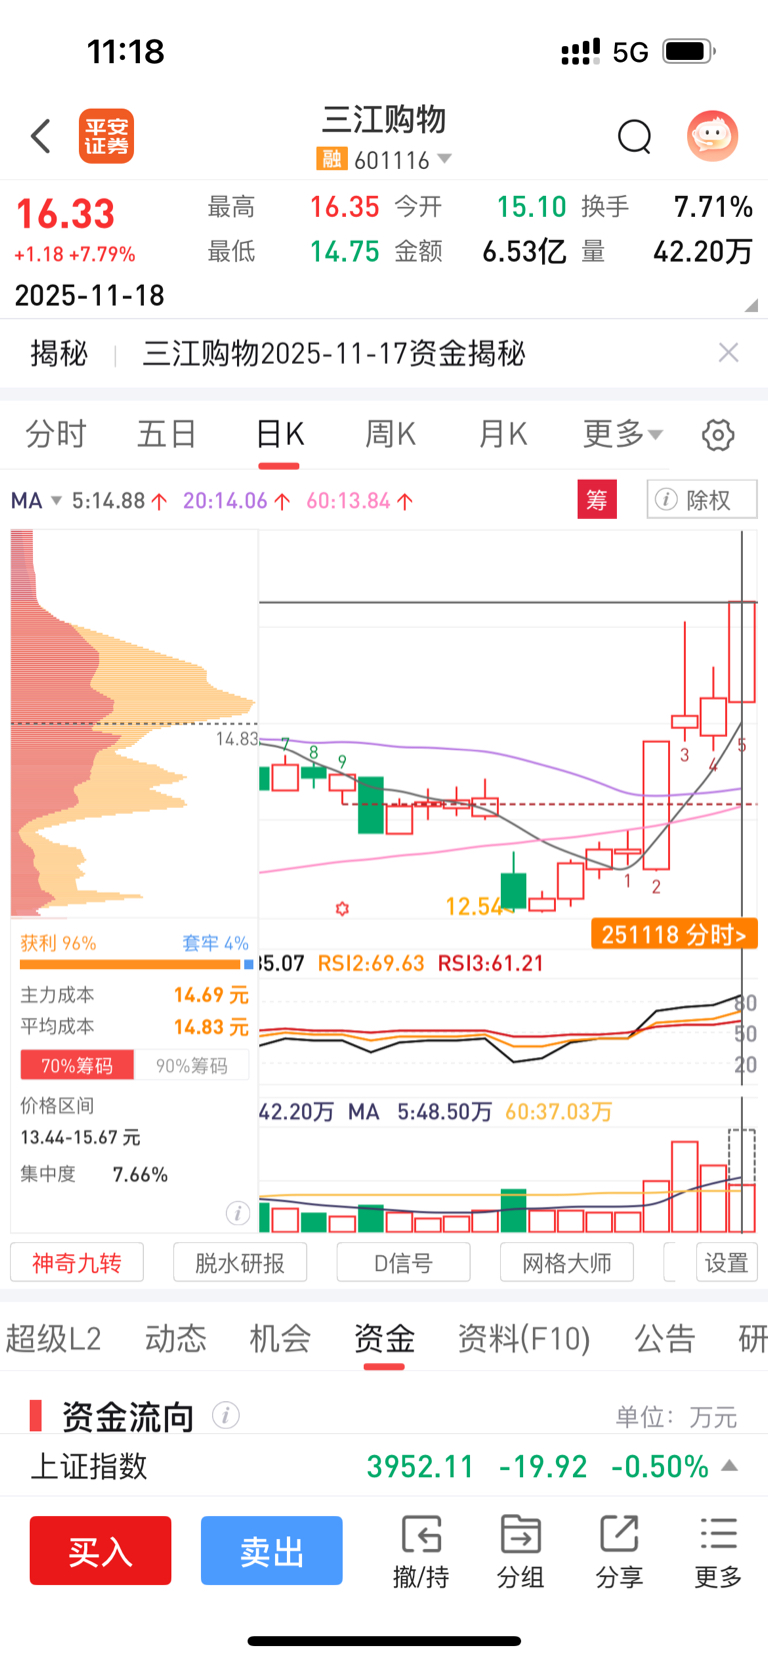Tap the 60:13.84 MA60 value
The width and height of the screenshot is (768, 1663).
[359, 500]
